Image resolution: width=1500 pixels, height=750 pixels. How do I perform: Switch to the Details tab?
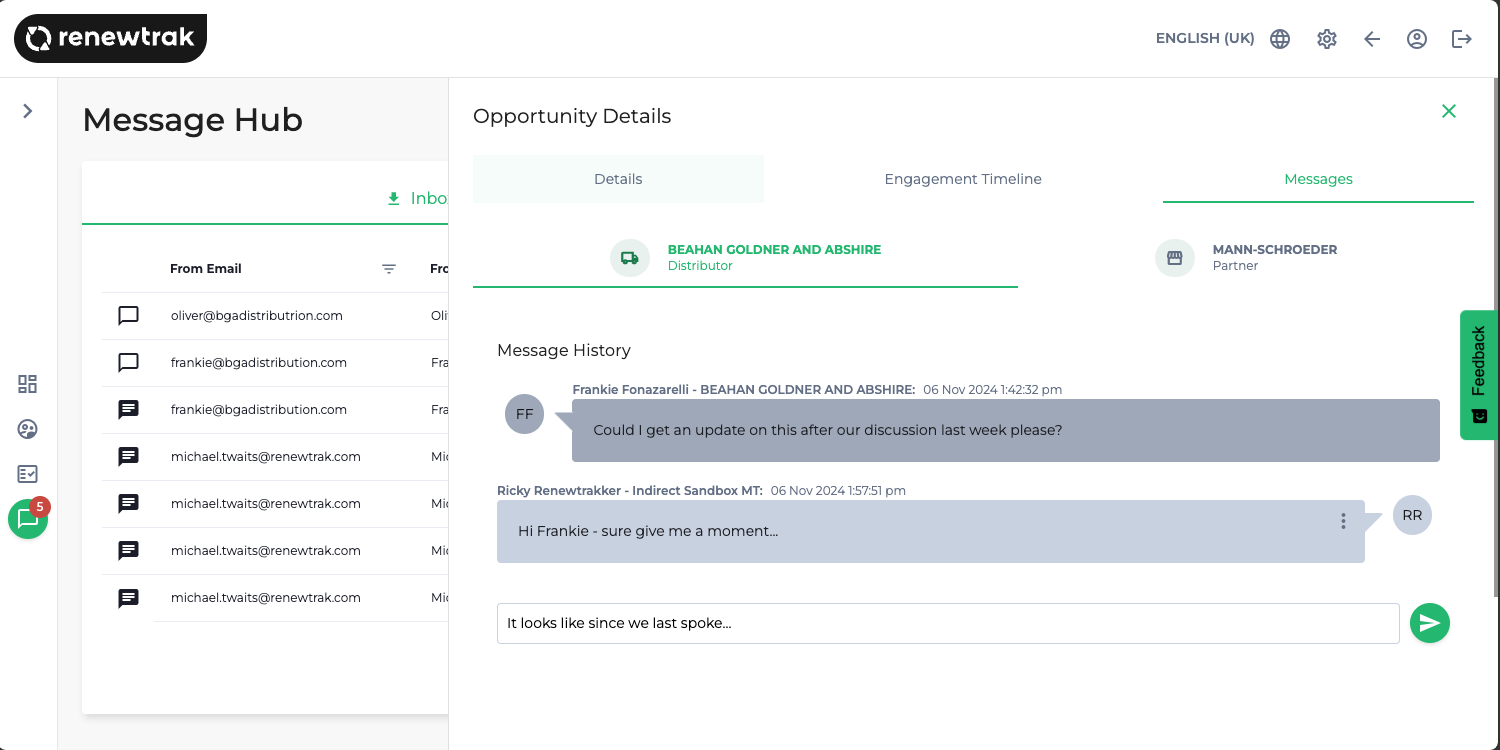(x=618, y=179)
